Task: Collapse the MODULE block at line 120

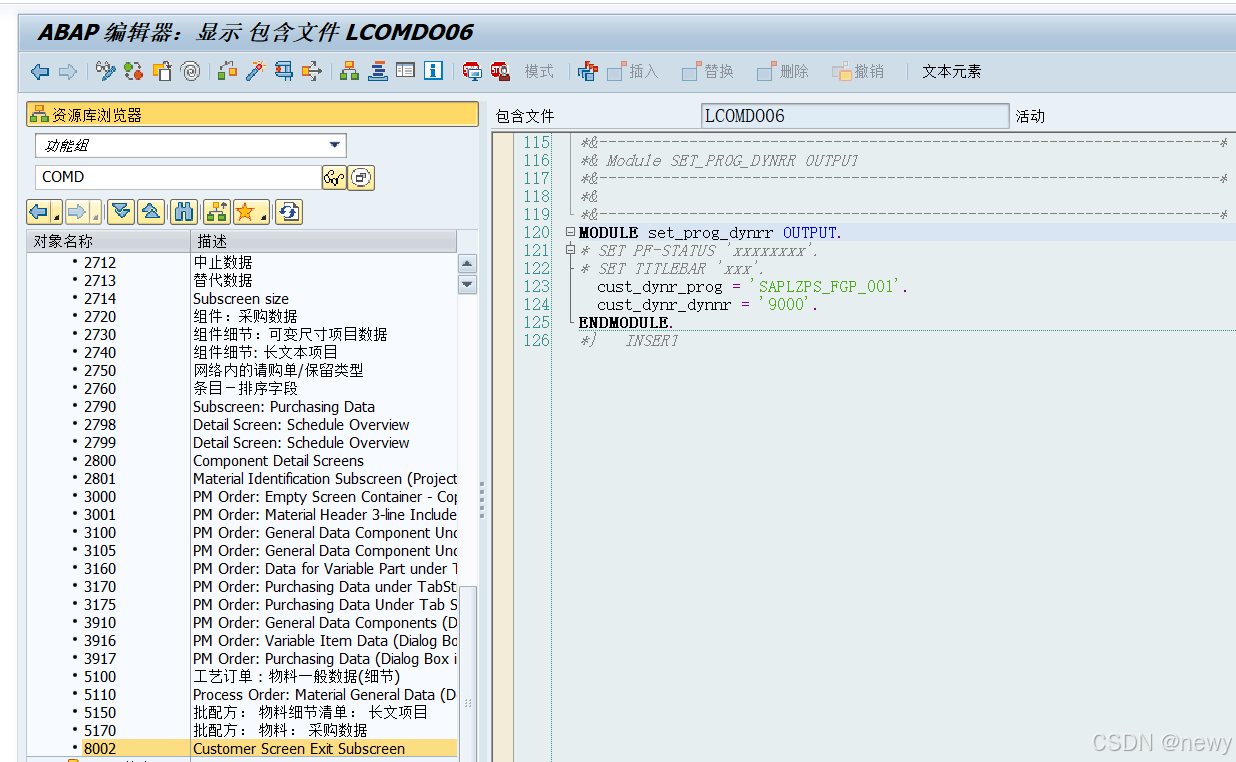Action: (571, 232)
